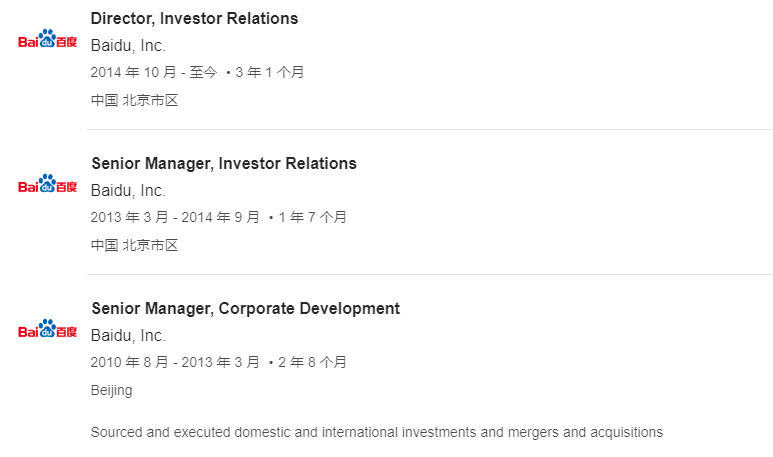
Task: Open the Baidu logo next to Senior Manager, Investor Relations
Action: coord(47,183)
